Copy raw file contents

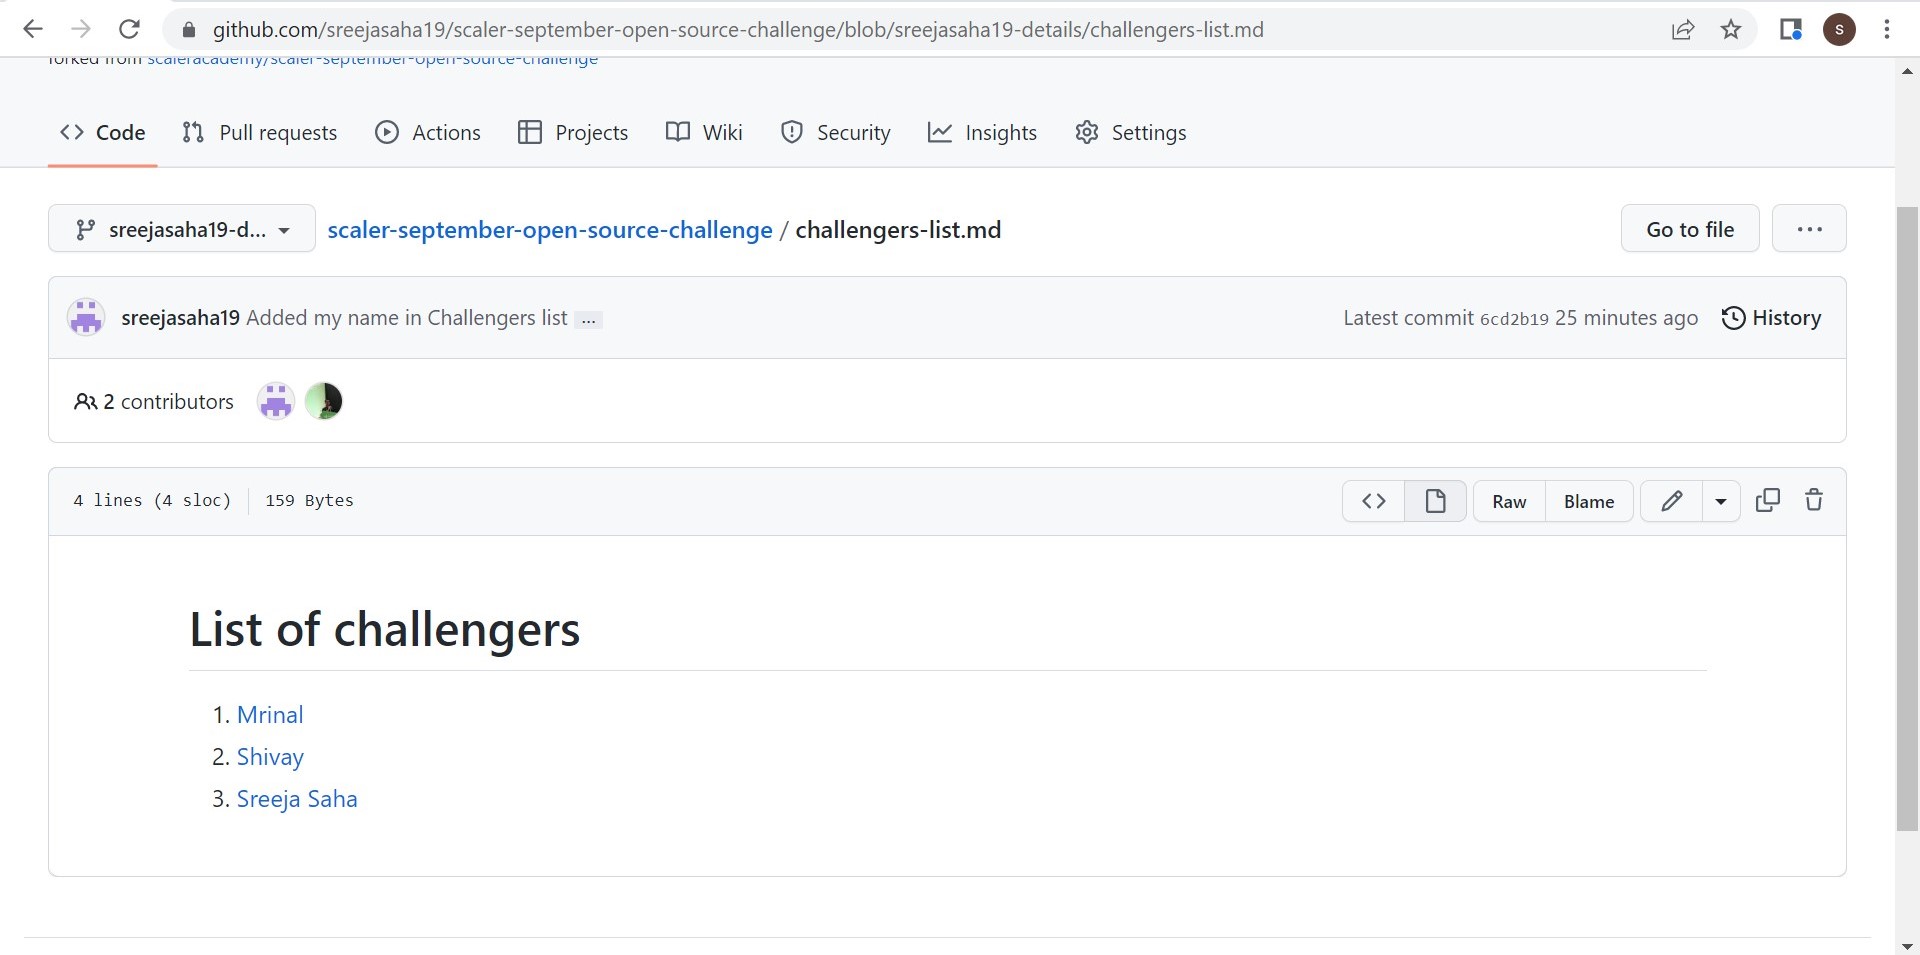click(x=1768, y=500)
